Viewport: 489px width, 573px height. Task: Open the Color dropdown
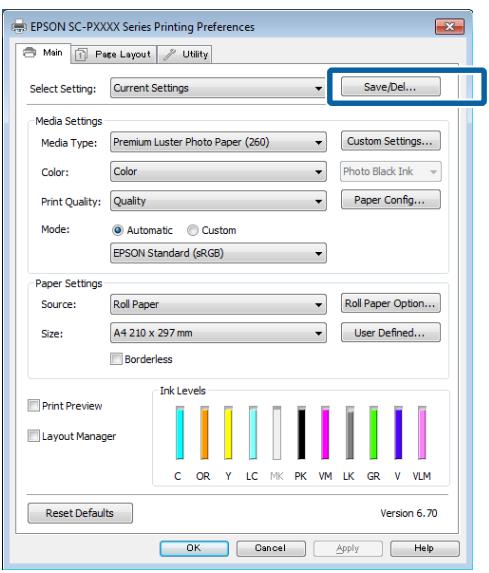(218, 171)
